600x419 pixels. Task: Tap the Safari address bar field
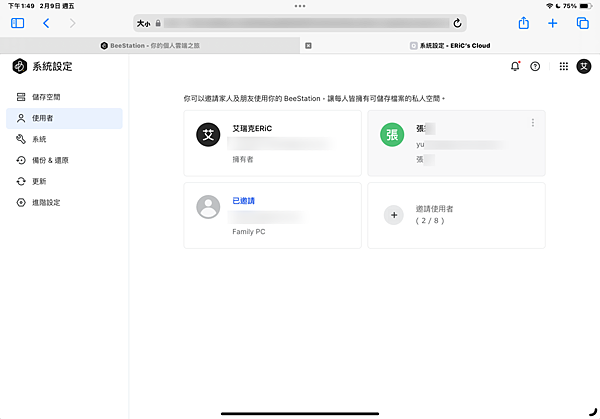tap(300, 23)
